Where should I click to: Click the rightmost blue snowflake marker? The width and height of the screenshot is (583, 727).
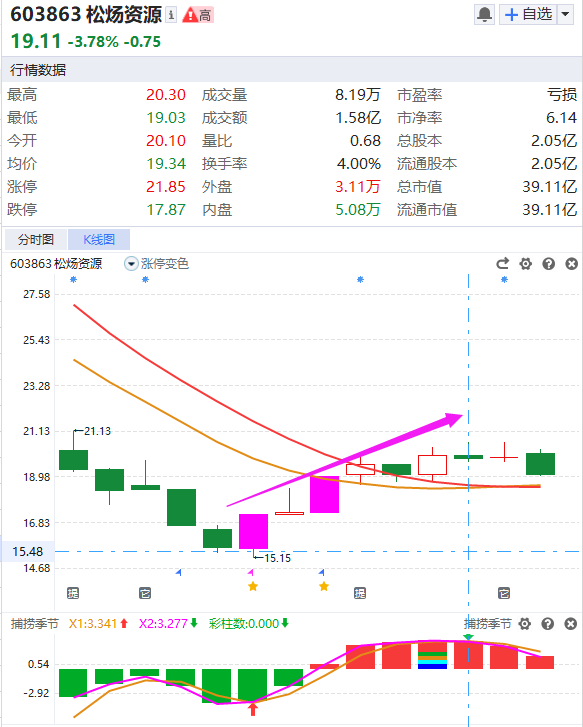[504, 280]
